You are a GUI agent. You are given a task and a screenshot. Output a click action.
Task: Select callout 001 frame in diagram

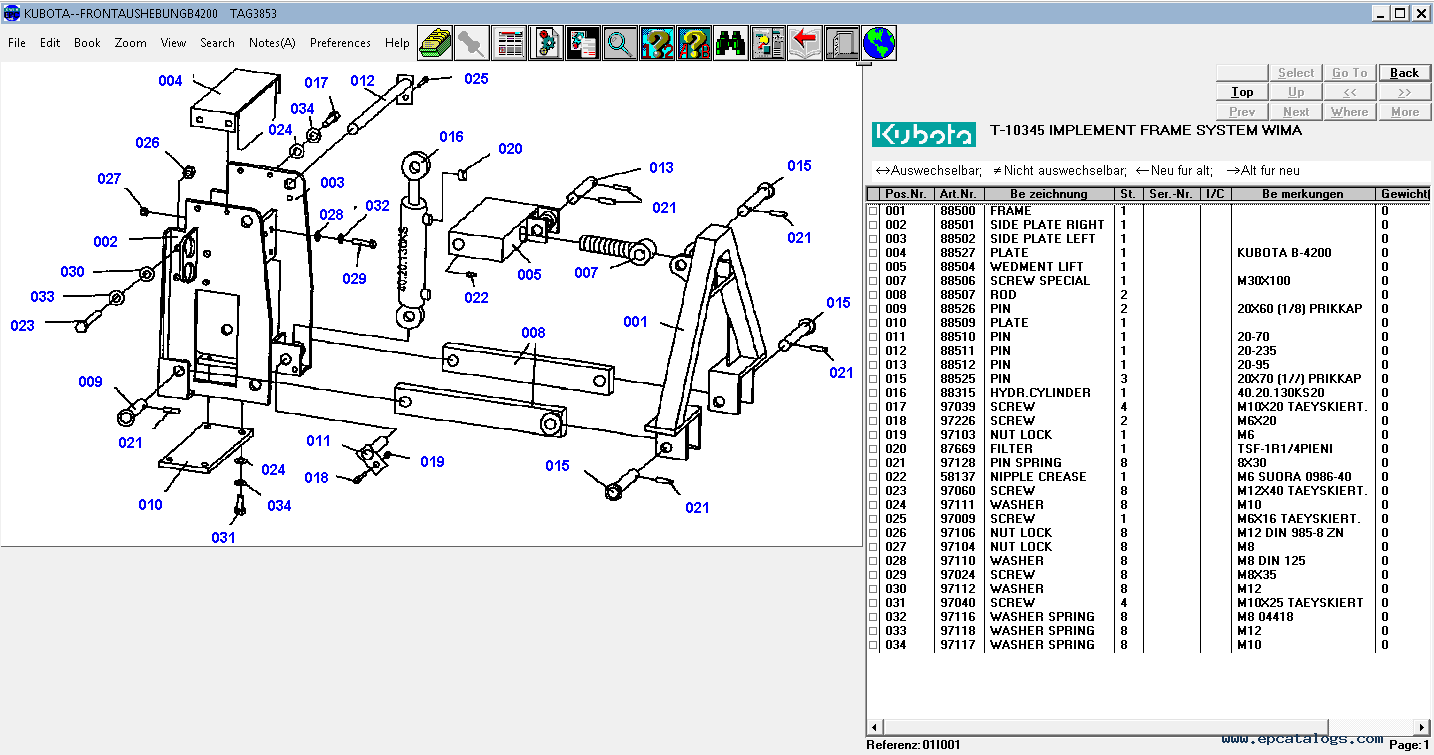(635, 321)
